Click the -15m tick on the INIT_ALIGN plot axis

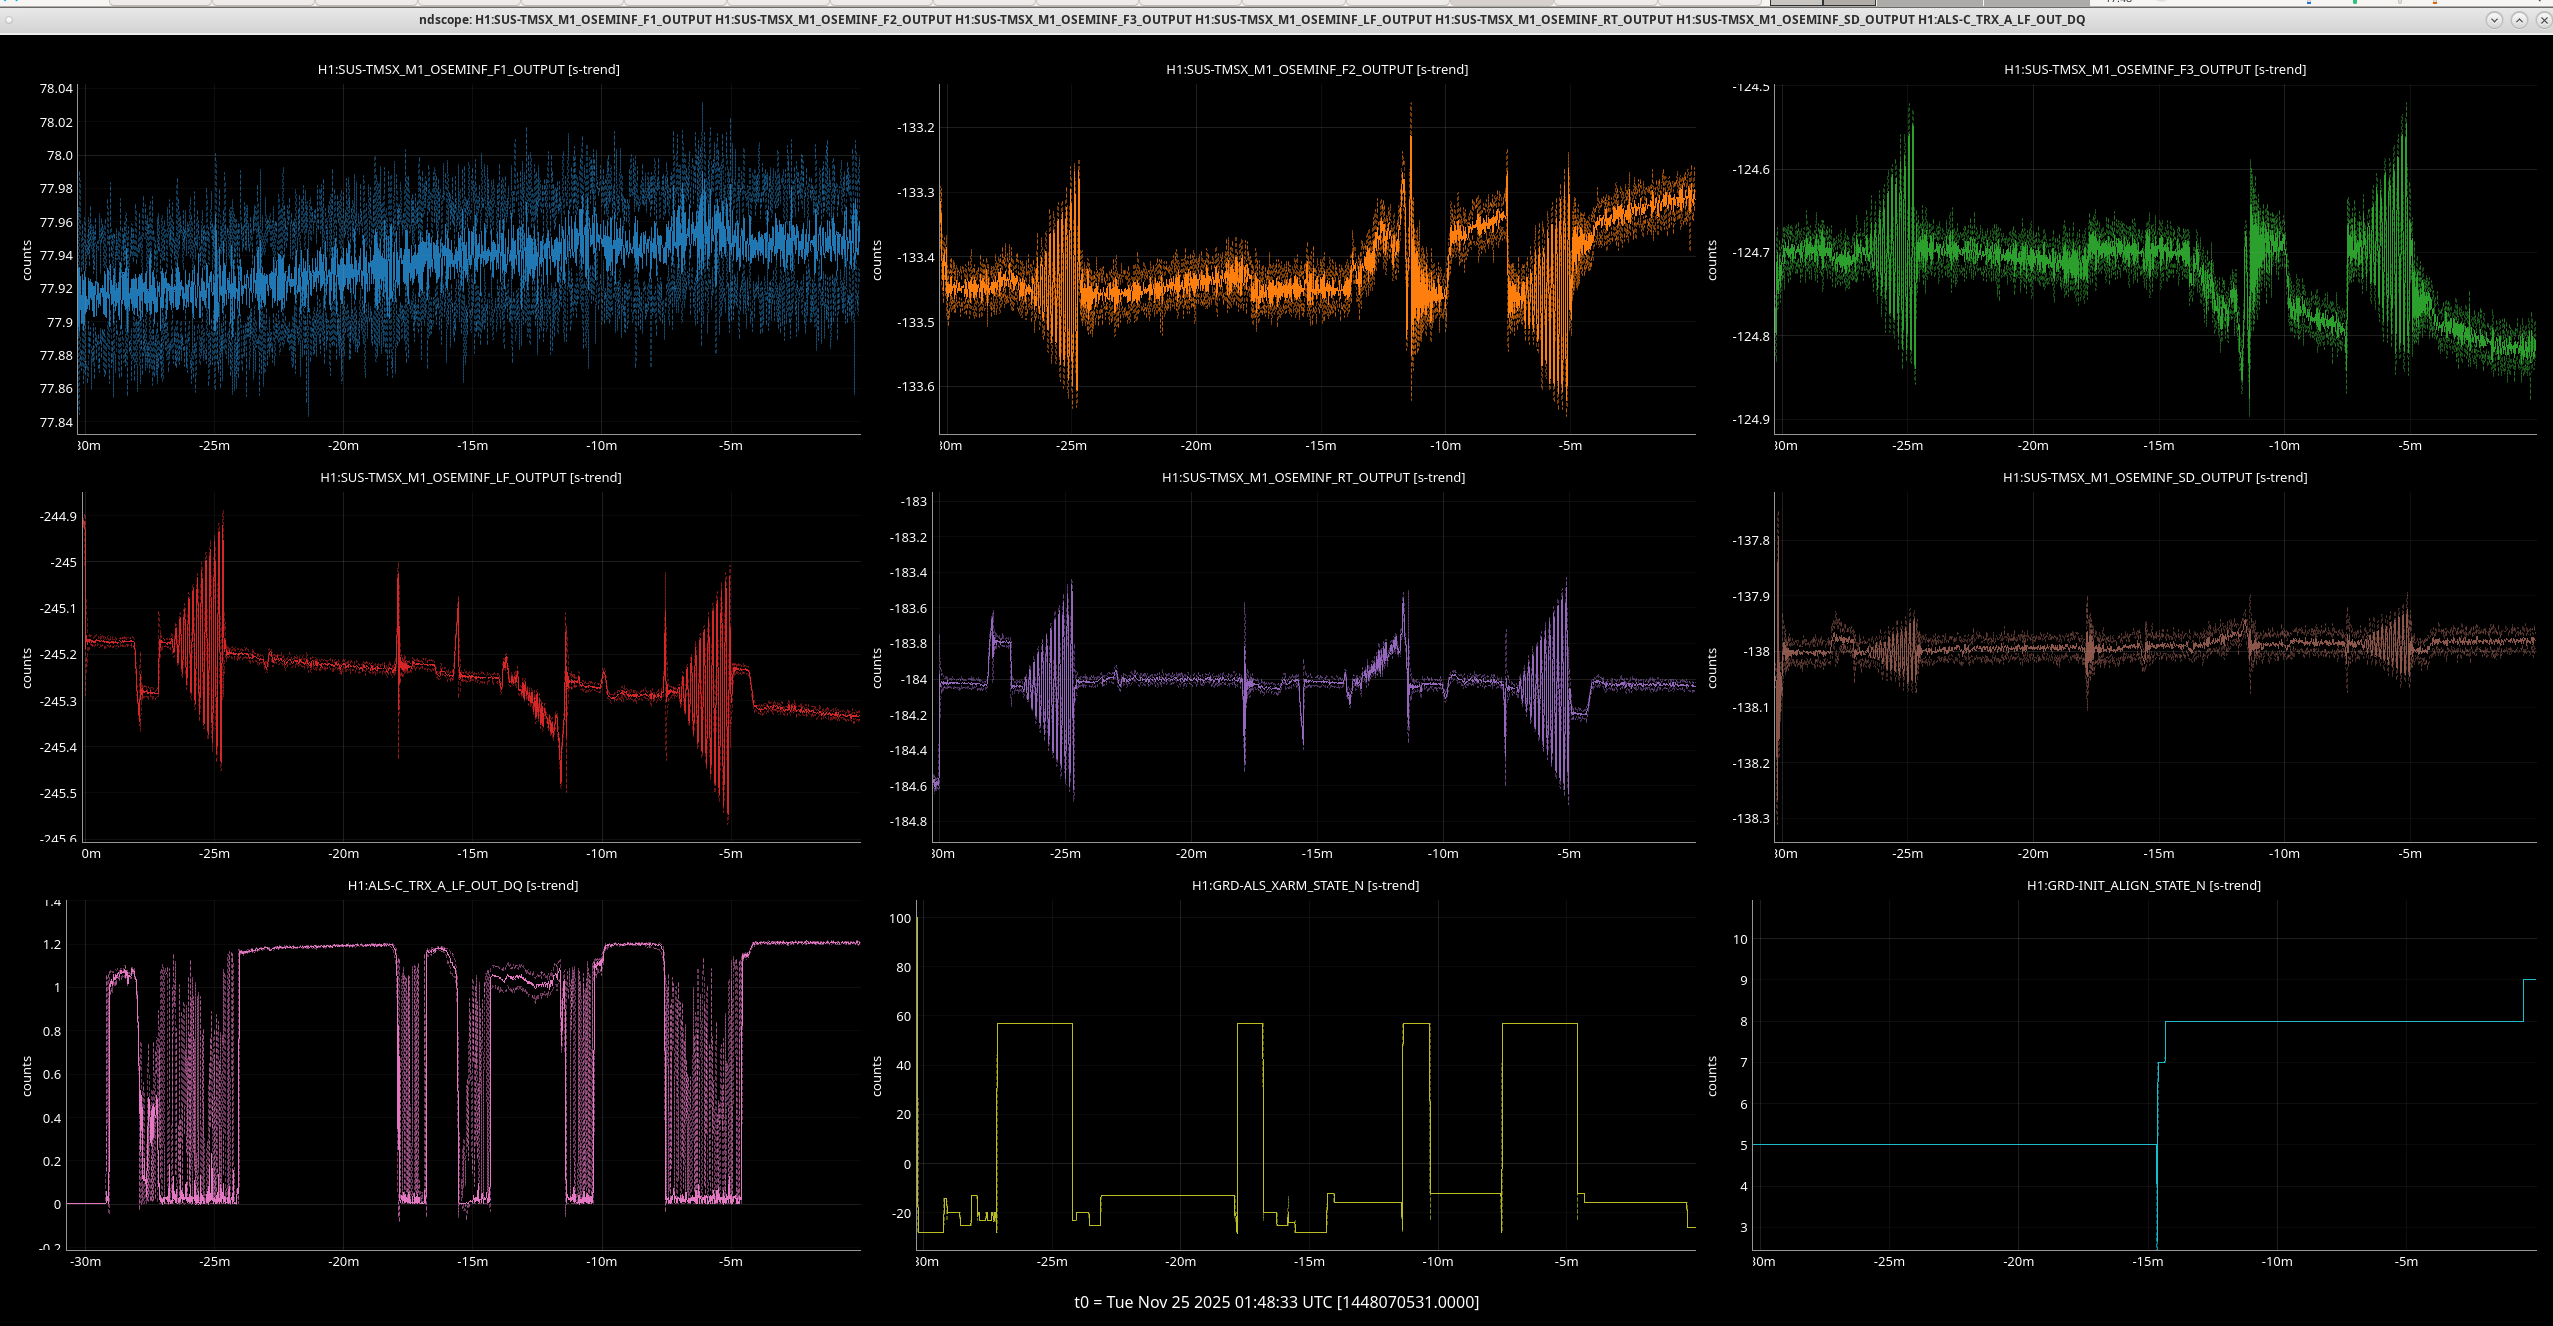(x=2147, y=1261)
